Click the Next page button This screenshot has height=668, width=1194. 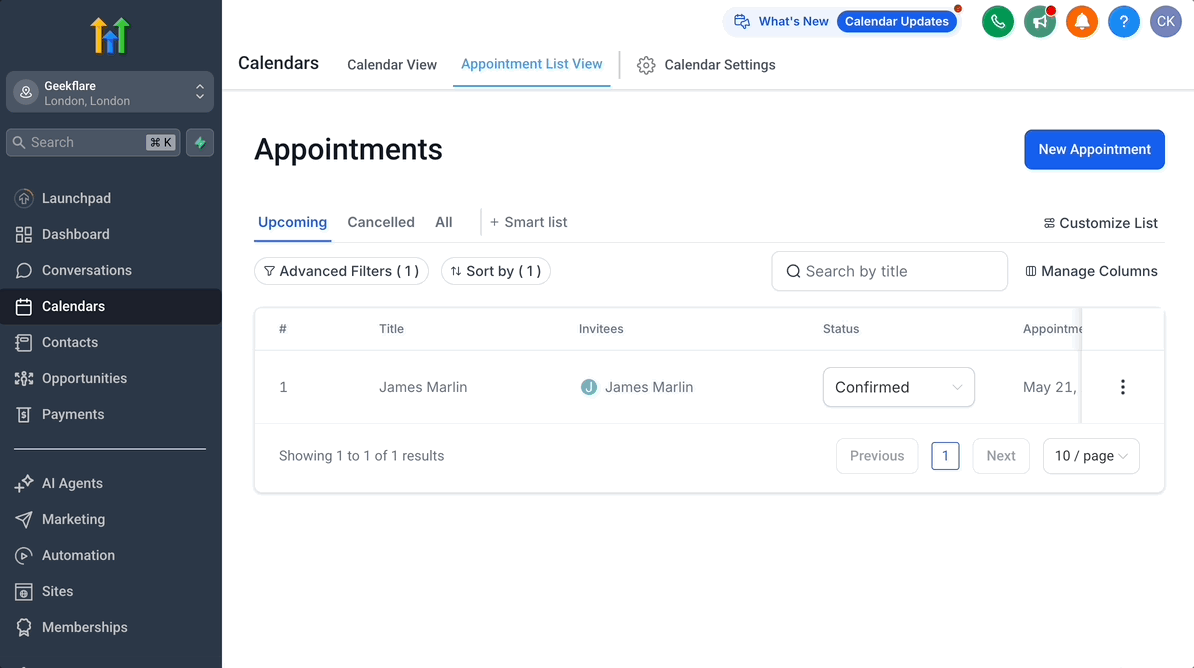(1001, 455)
